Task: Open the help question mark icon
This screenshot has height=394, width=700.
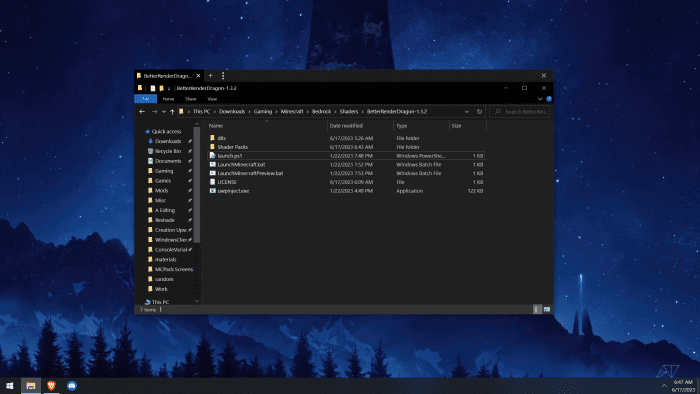Action: tap(549, 99)
